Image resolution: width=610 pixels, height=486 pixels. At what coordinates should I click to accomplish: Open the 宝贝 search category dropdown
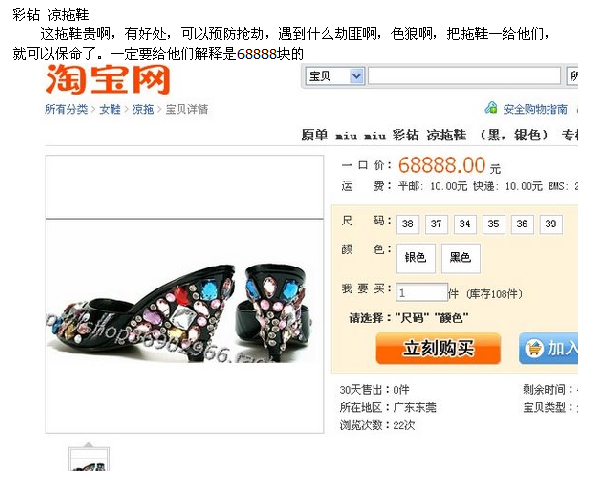tap(335, 76)
